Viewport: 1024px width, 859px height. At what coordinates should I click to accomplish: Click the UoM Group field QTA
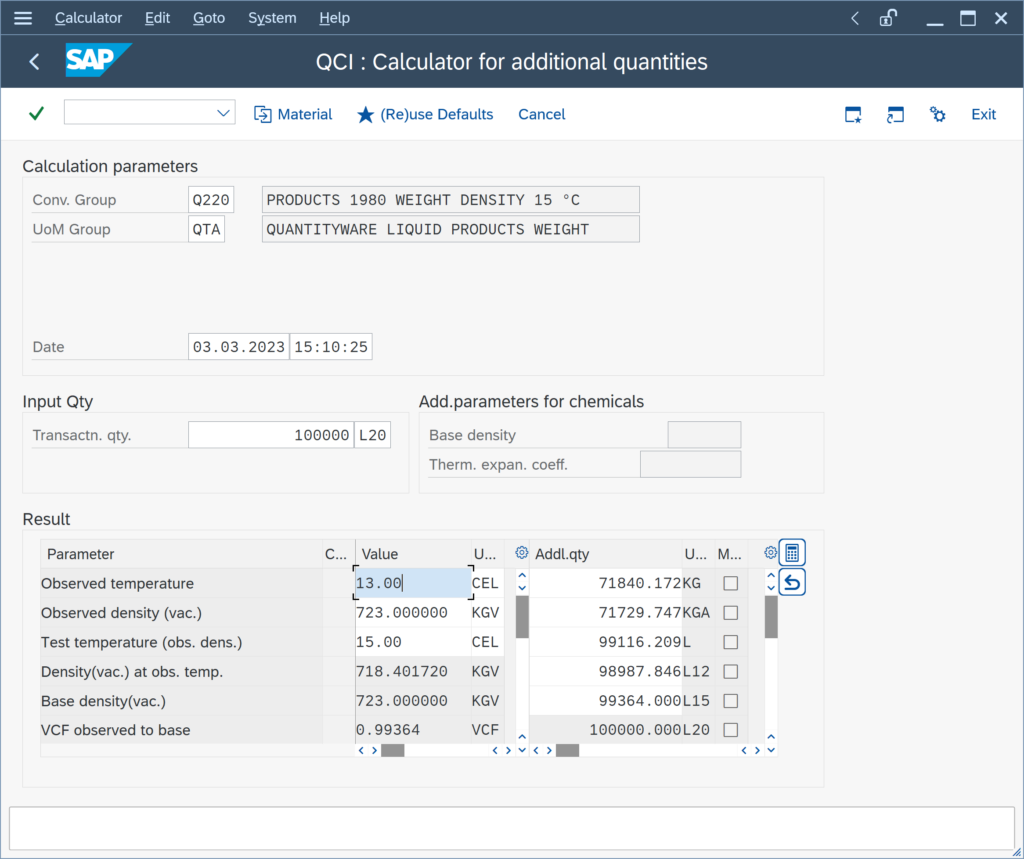coord(206,229)
